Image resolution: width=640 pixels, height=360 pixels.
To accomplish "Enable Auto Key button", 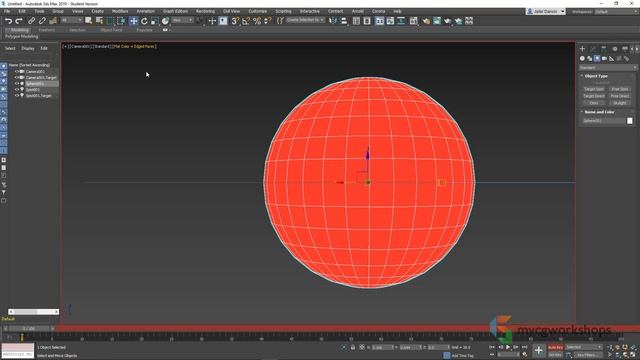I will [x=555, y=347].
